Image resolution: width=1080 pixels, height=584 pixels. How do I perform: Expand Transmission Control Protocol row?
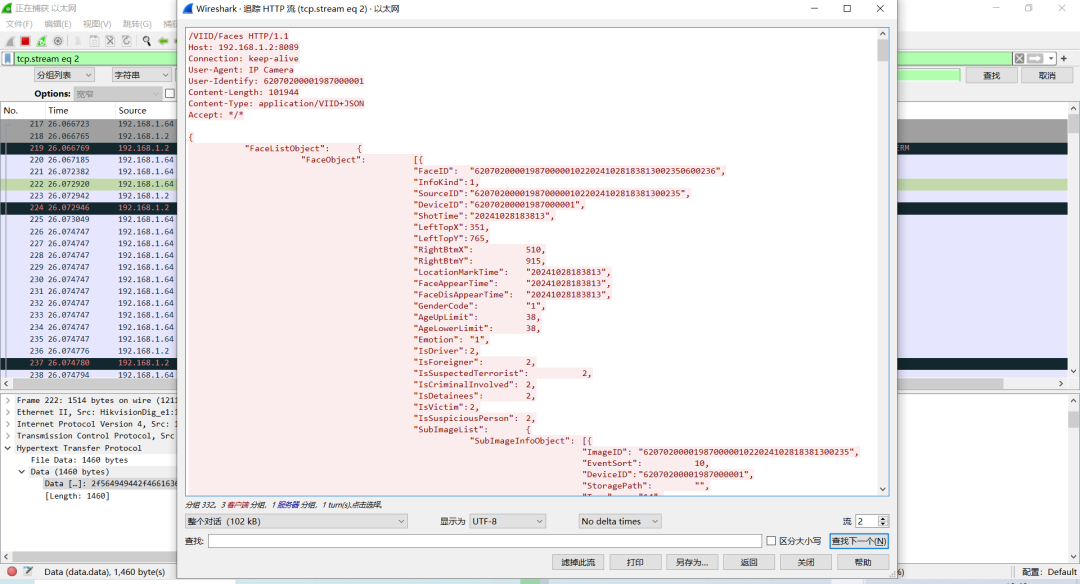pos(8,436)
